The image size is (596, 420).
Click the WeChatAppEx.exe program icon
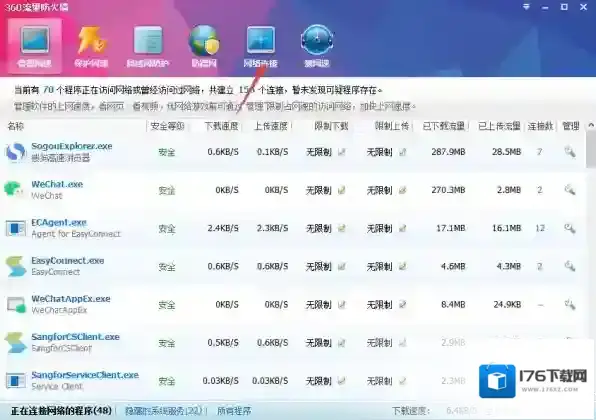click(x=16, y=305)
